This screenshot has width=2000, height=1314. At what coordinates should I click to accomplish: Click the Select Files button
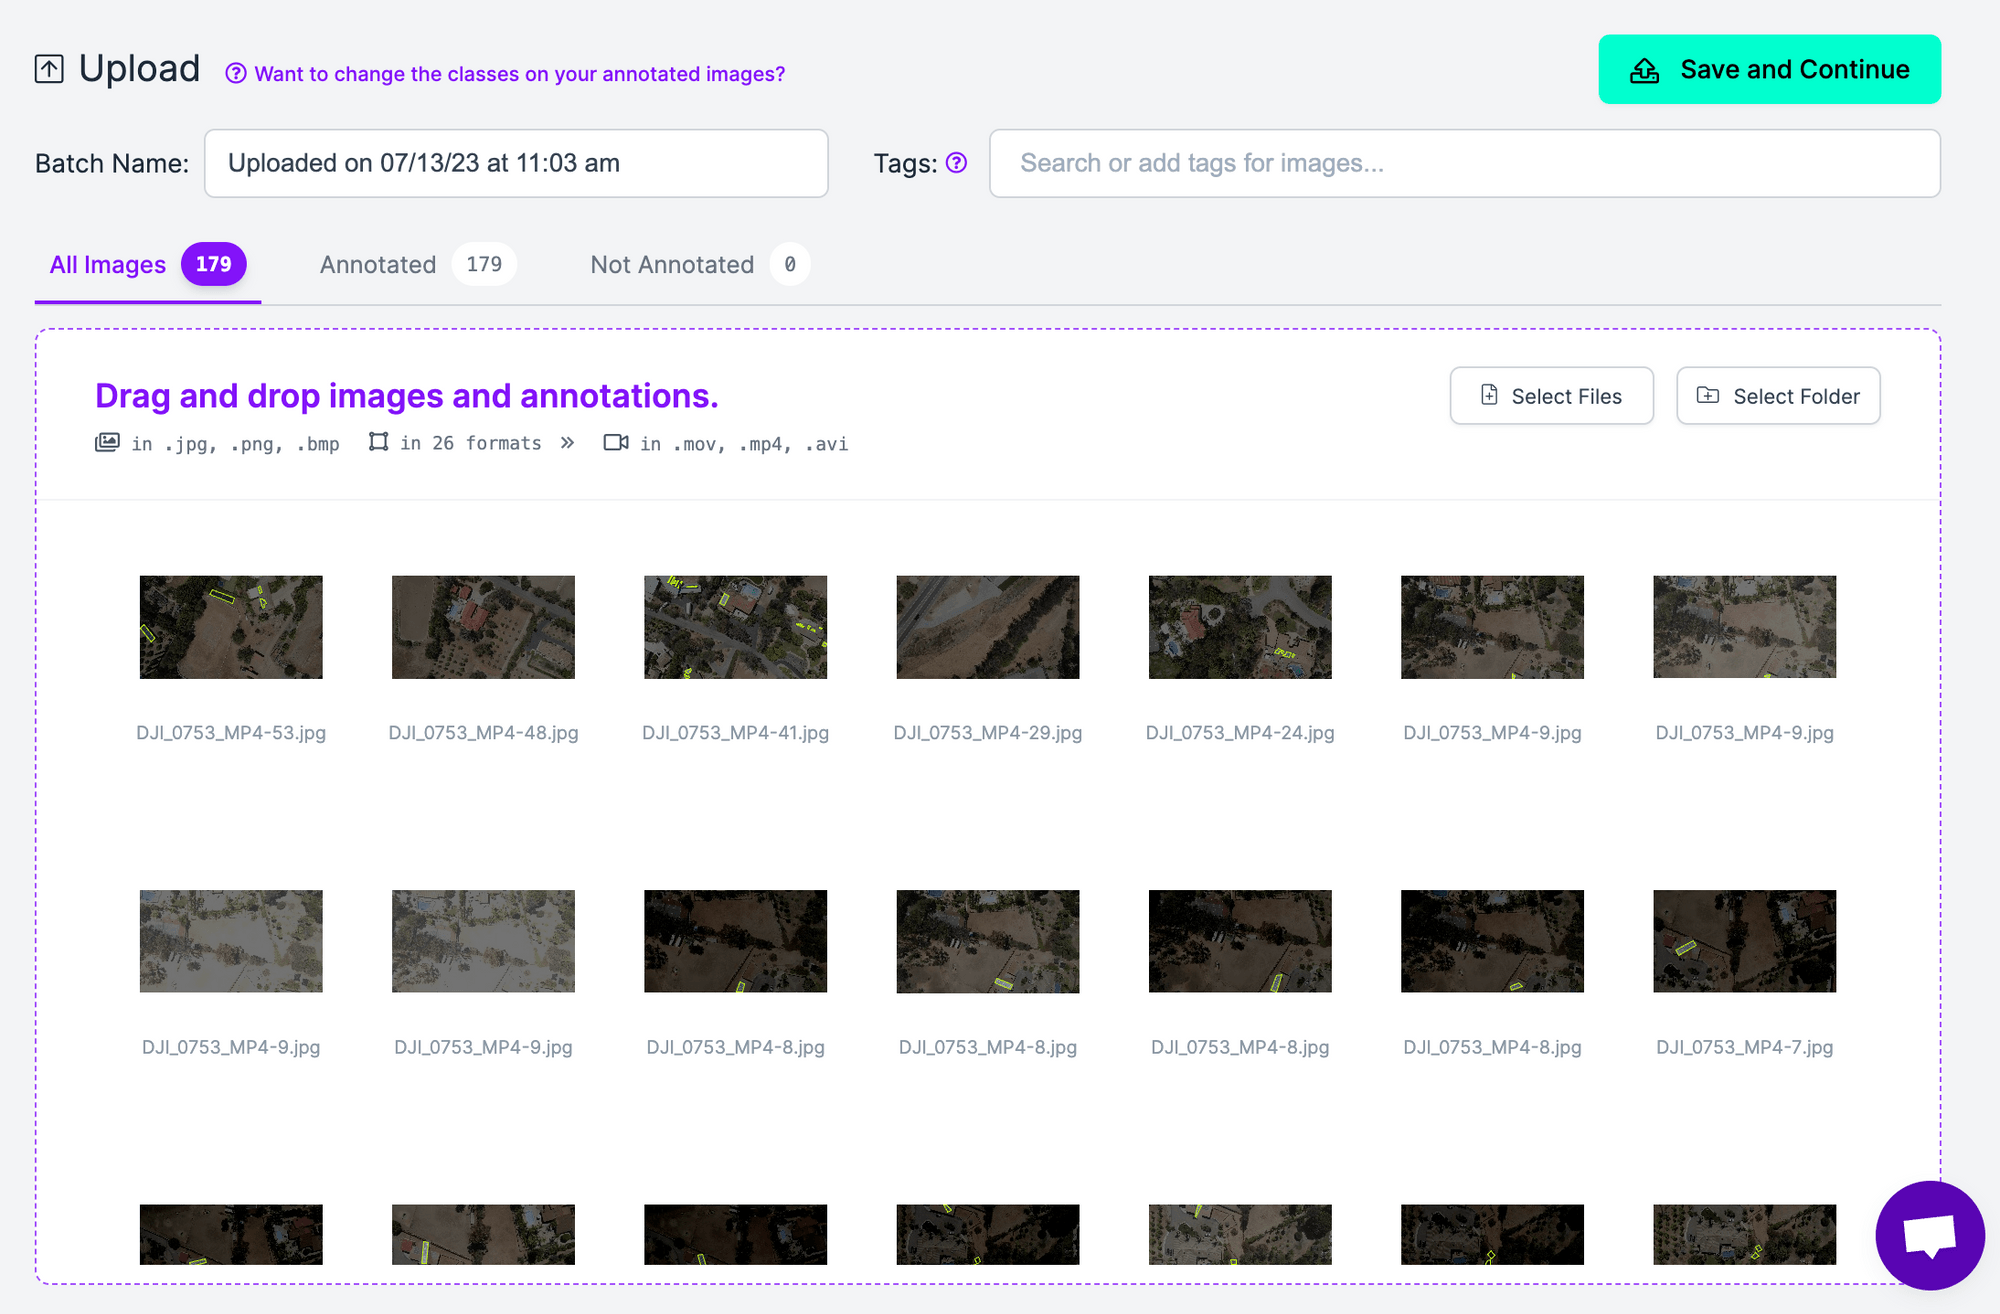pyautogui.click(x=1551, y=396)
